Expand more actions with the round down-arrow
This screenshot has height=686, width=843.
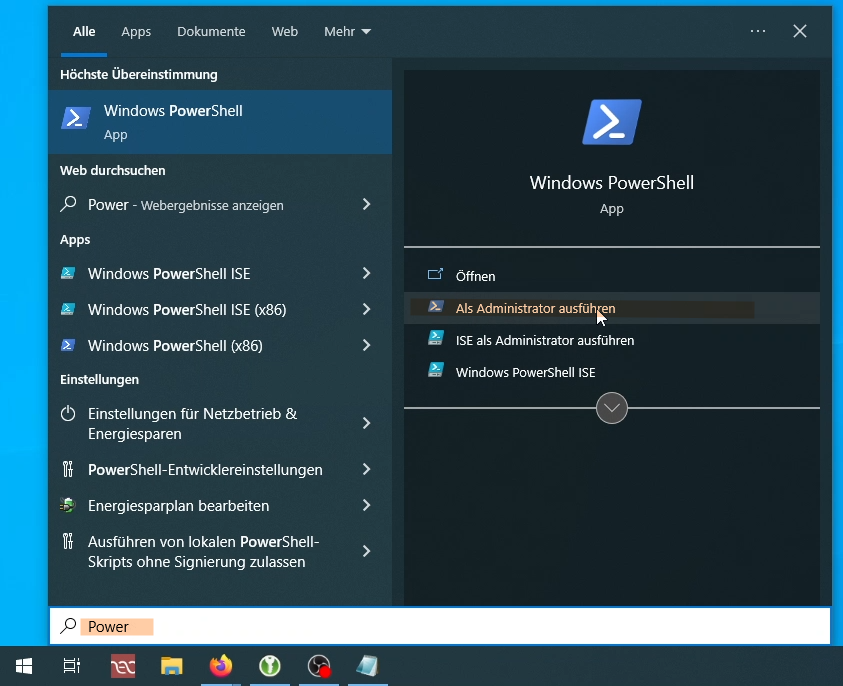point(612,408)
